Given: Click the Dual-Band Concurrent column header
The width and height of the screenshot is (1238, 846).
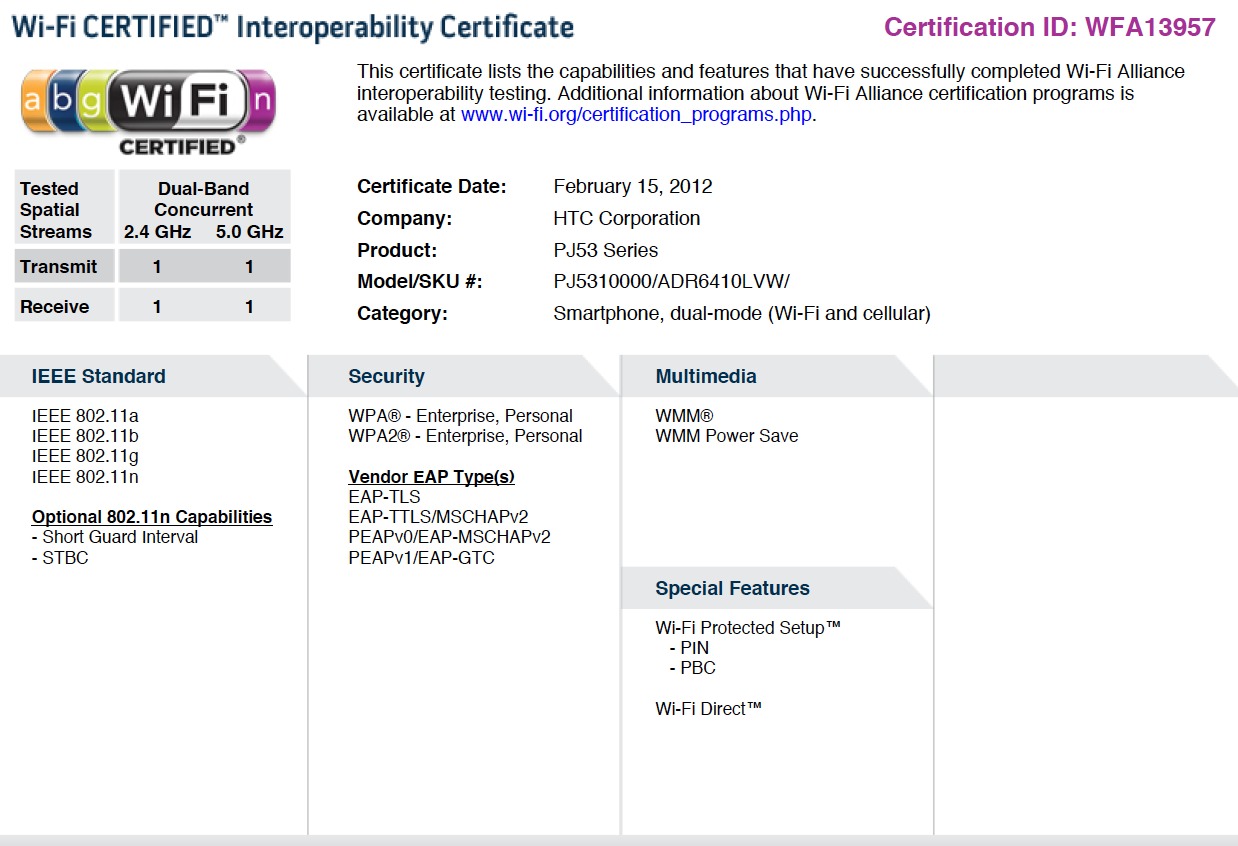Looking at the screenshot, I should 204,199.
